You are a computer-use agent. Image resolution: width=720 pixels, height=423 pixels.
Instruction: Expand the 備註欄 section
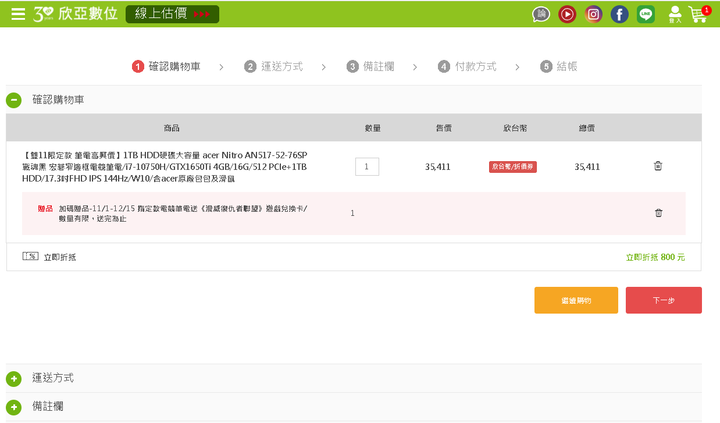(14, 407)
